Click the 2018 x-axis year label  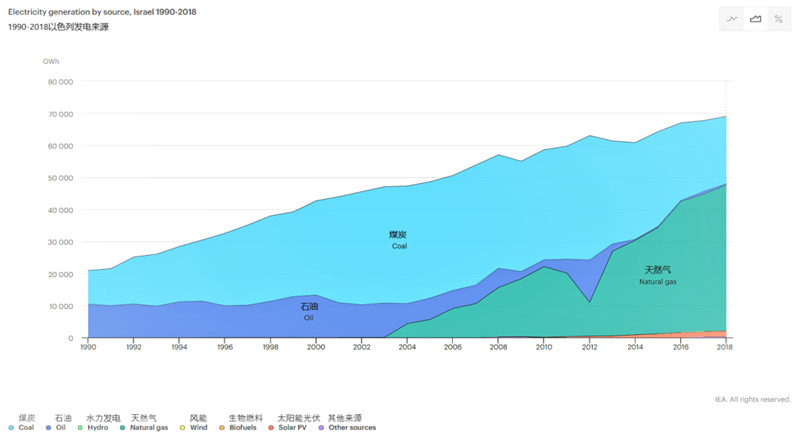pos(725,347)
